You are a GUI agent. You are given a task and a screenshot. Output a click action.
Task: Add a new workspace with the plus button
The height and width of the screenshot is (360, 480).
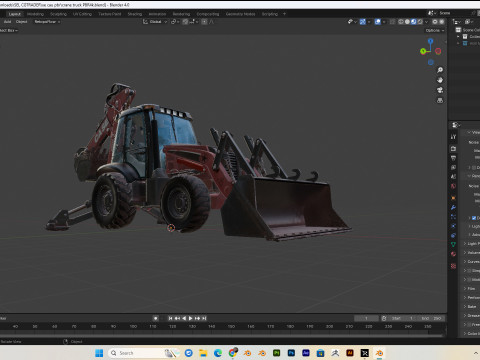(284, 14)
